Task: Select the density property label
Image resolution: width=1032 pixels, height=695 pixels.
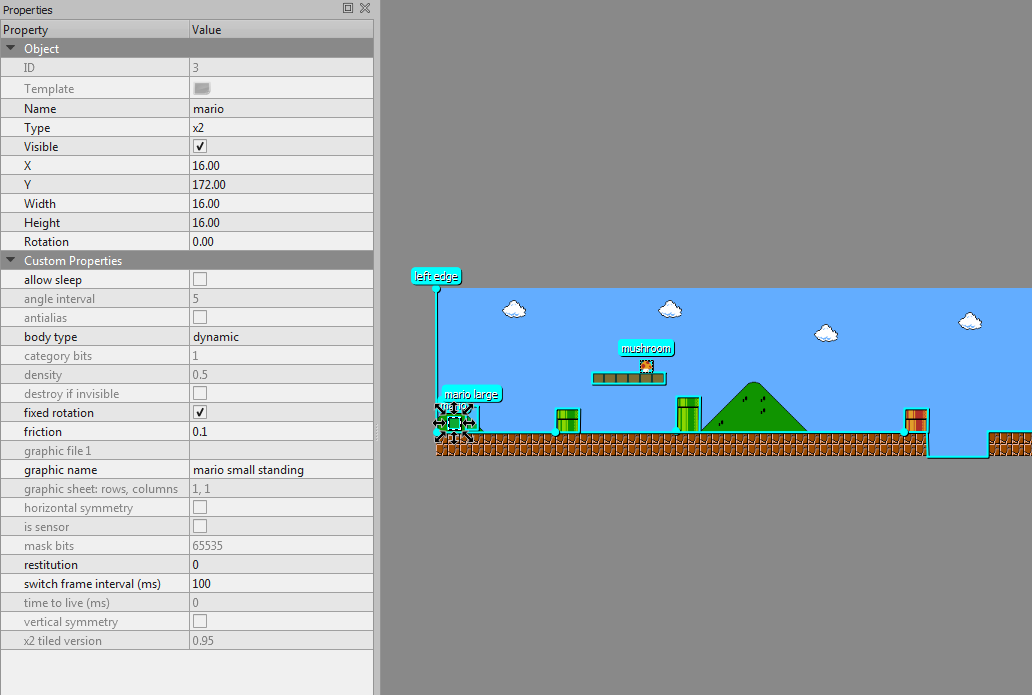Action: click(x=43, y=375)
